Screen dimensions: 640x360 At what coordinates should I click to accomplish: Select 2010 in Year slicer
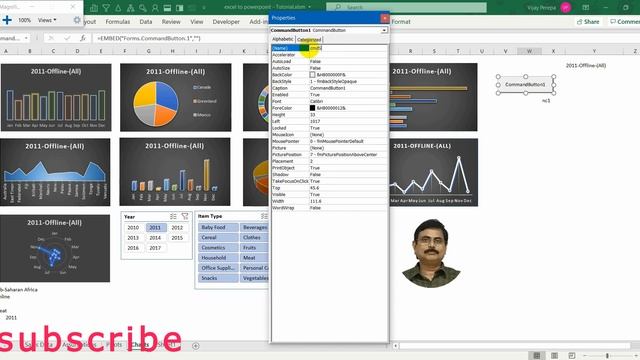[x=133, y=227]
